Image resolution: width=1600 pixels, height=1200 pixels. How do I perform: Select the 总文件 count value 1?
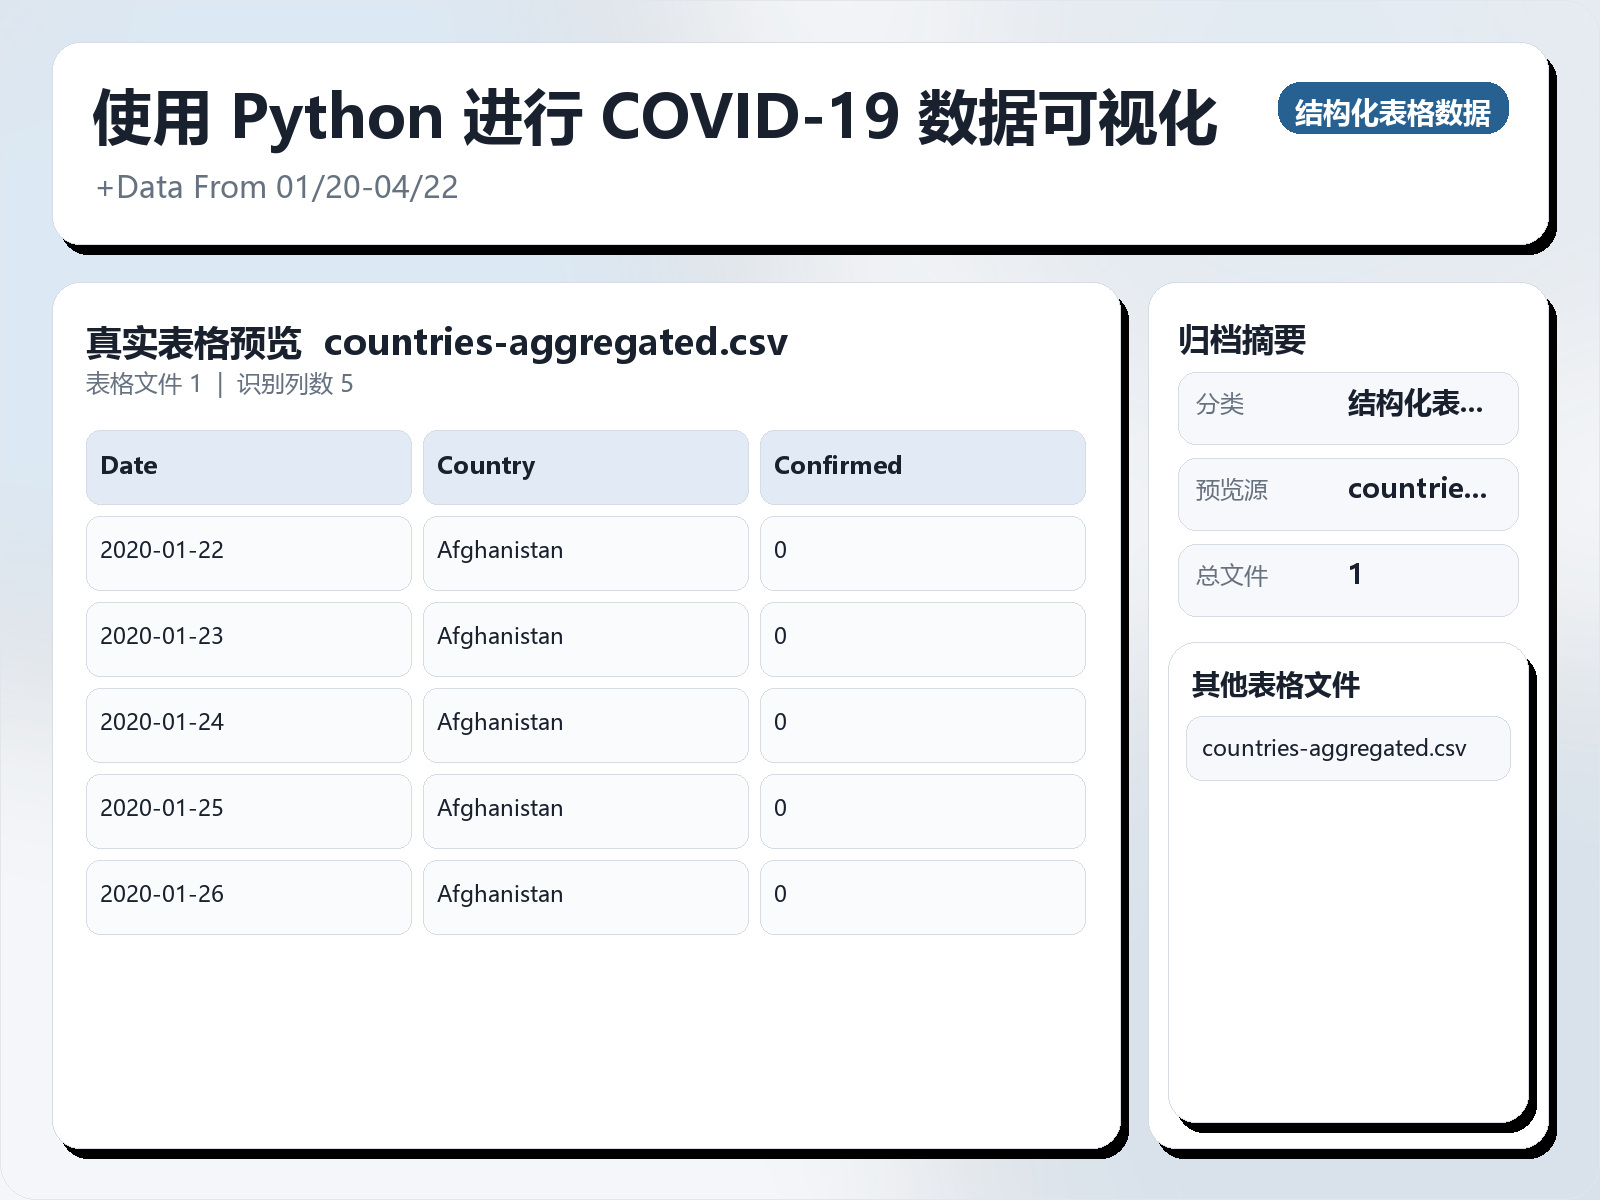(x=1354, y=575)
